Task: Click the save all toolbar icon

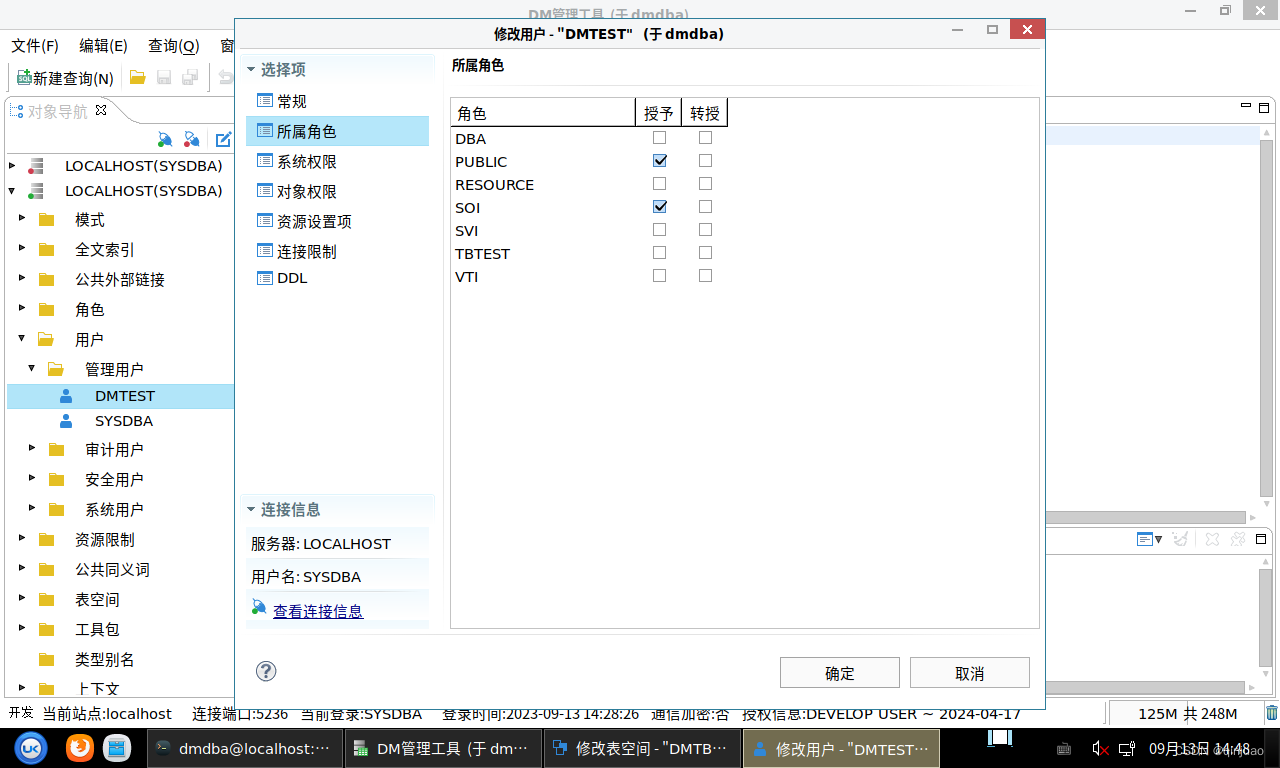Action: tap(190, 77)
